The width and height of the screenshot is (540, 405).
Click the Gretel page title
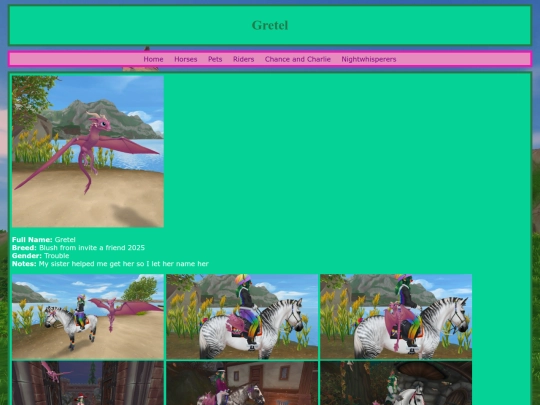tap(270, 25)
